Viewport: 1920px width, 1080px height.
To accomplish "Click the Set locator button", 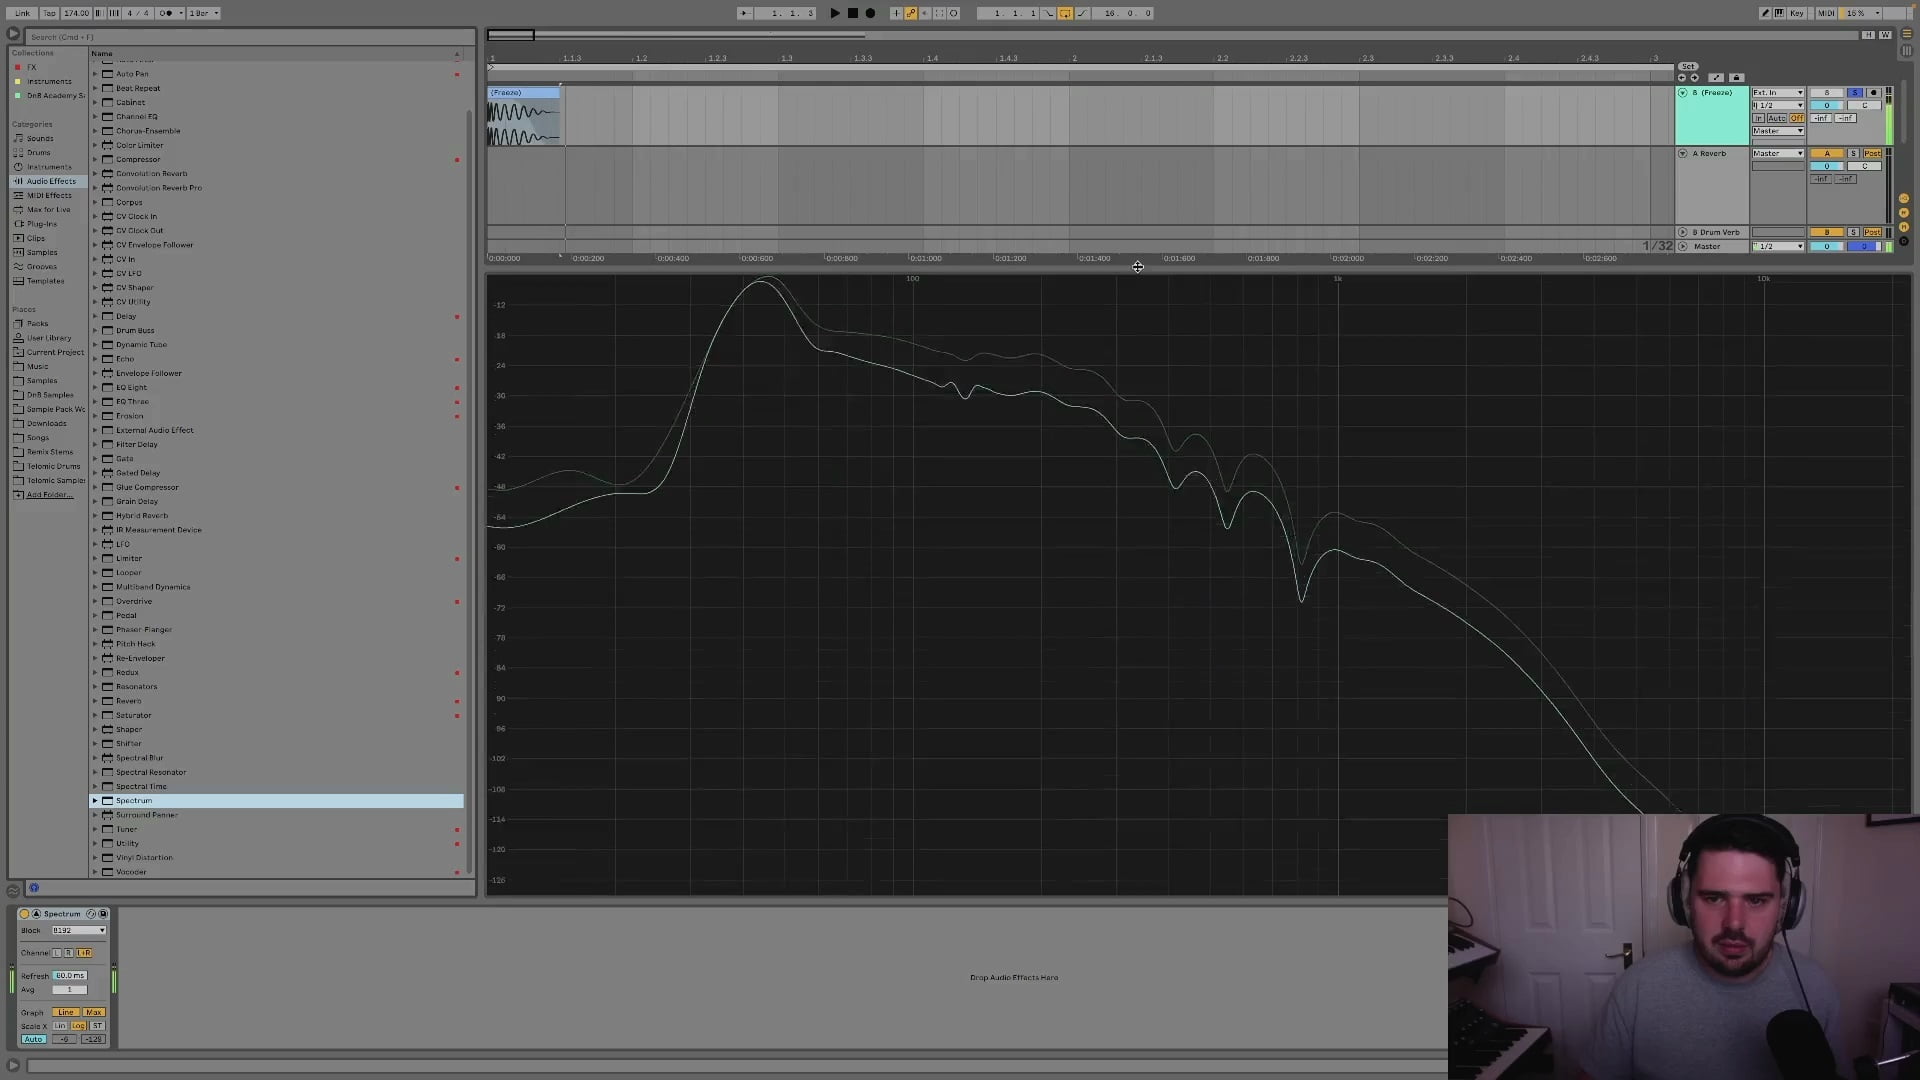I will click(1688, 66).
